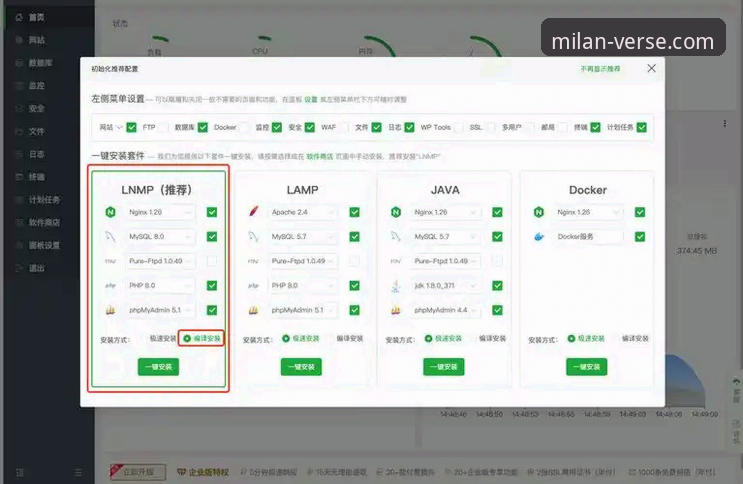Click the phpMyAdmin icon in LNMP card
The width and height of the screenshot is (743, 484).
110,310
